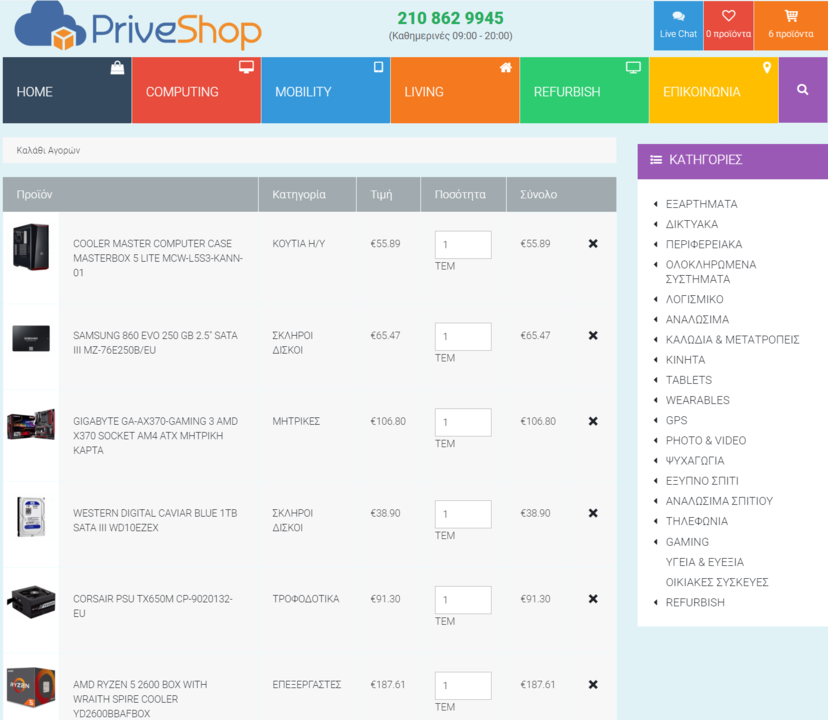Open the GPS category link
The width and height of the screenshot is (828, 720).
pos(676,420)
